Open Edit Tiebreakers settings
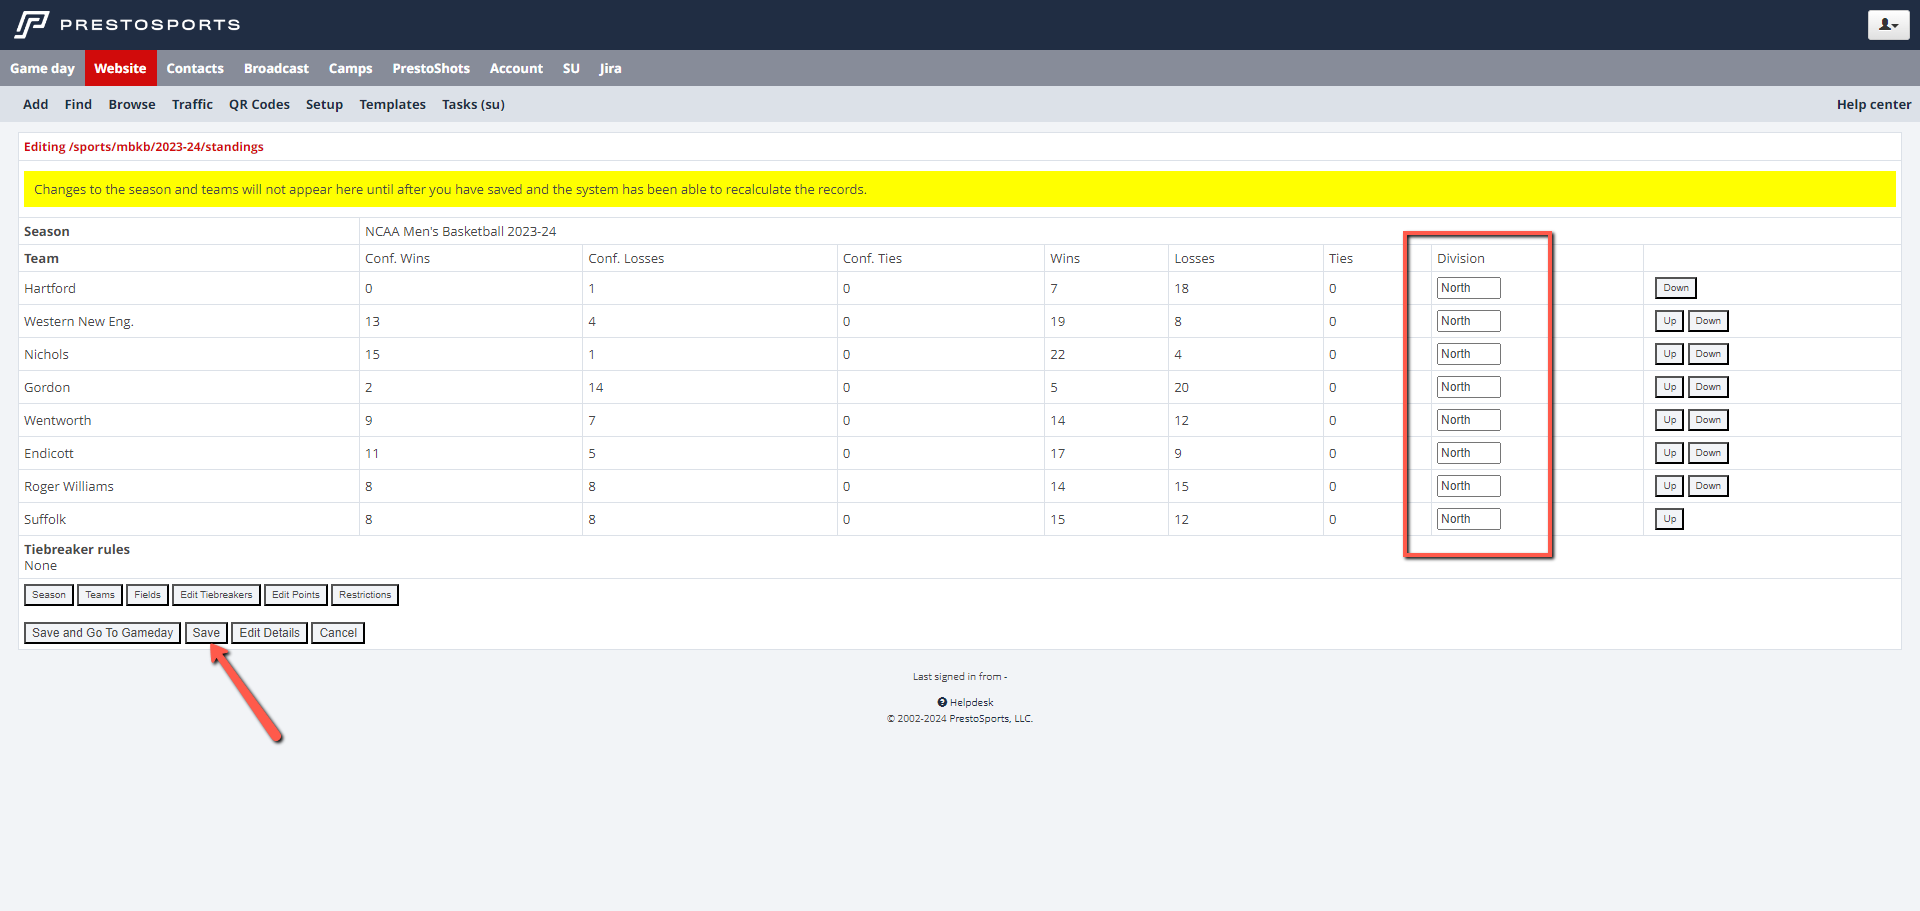Image resolution: width=1920 pixels, height=911 pixels. [x=216, y=595]
